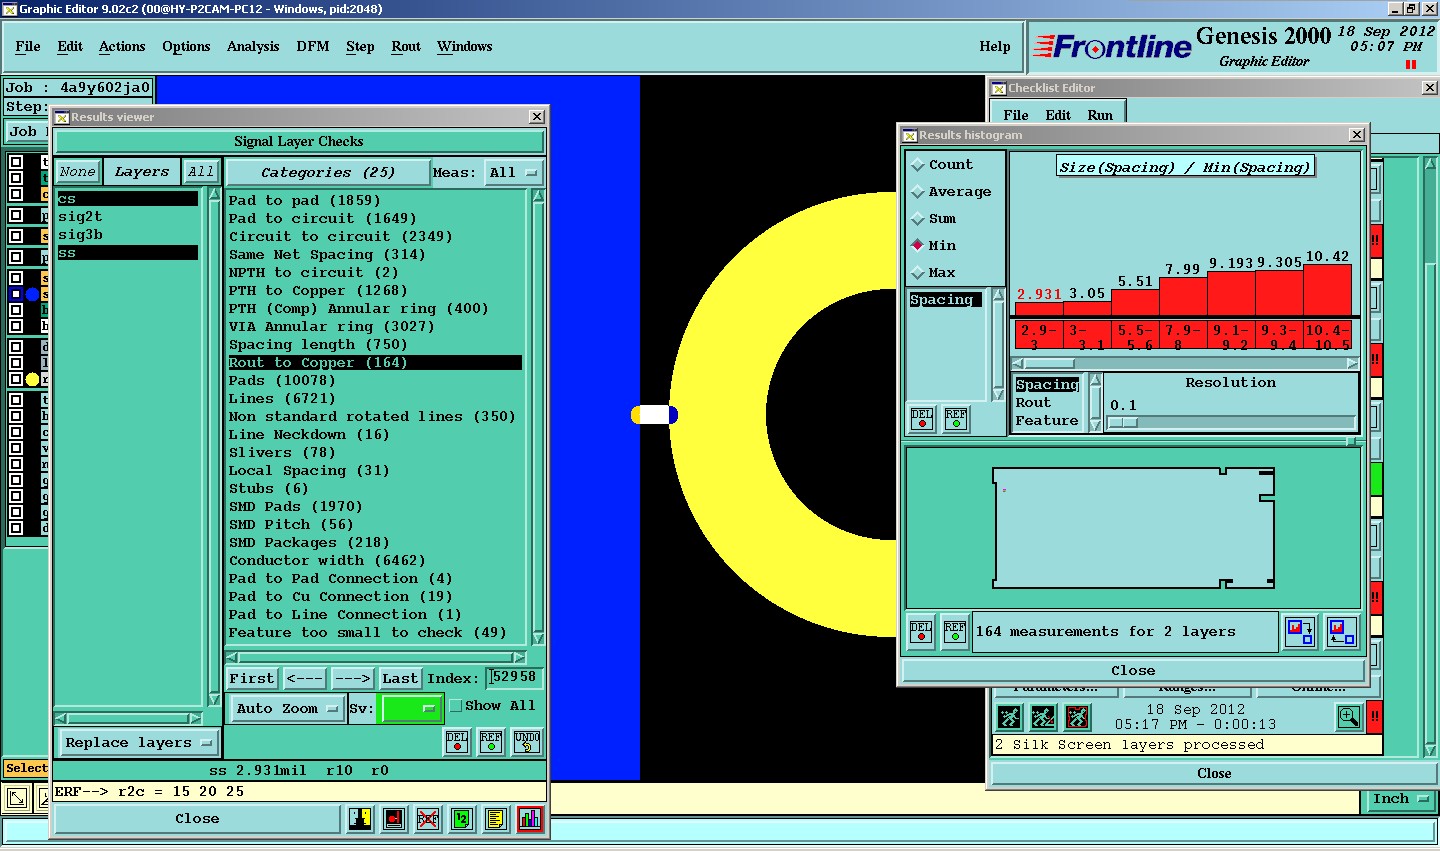Enable the Show All checkbox

point(456,706)
